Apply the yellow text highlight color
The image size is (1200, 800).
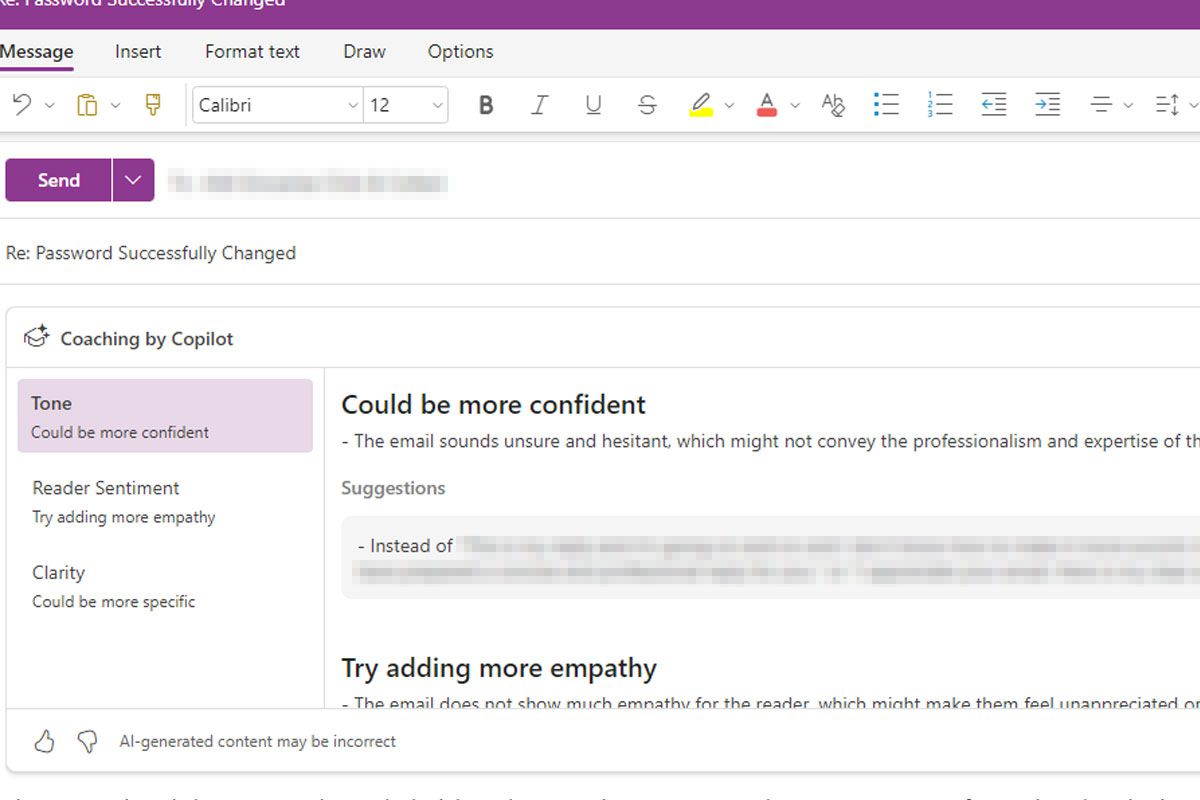tap(701, 105)
